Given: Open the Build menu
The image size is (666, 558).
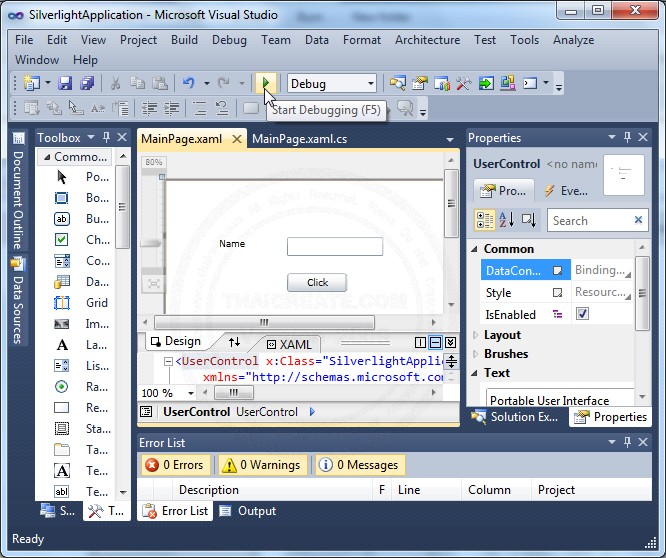Looking at the screenshot, I should point(184,40).
